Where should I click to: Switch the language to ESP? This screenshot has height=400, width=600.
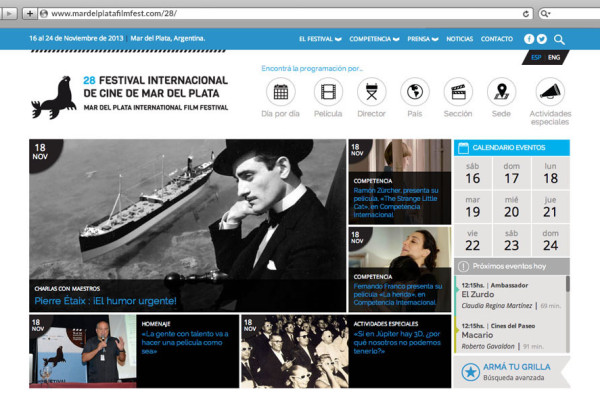[x=536, y=57]
